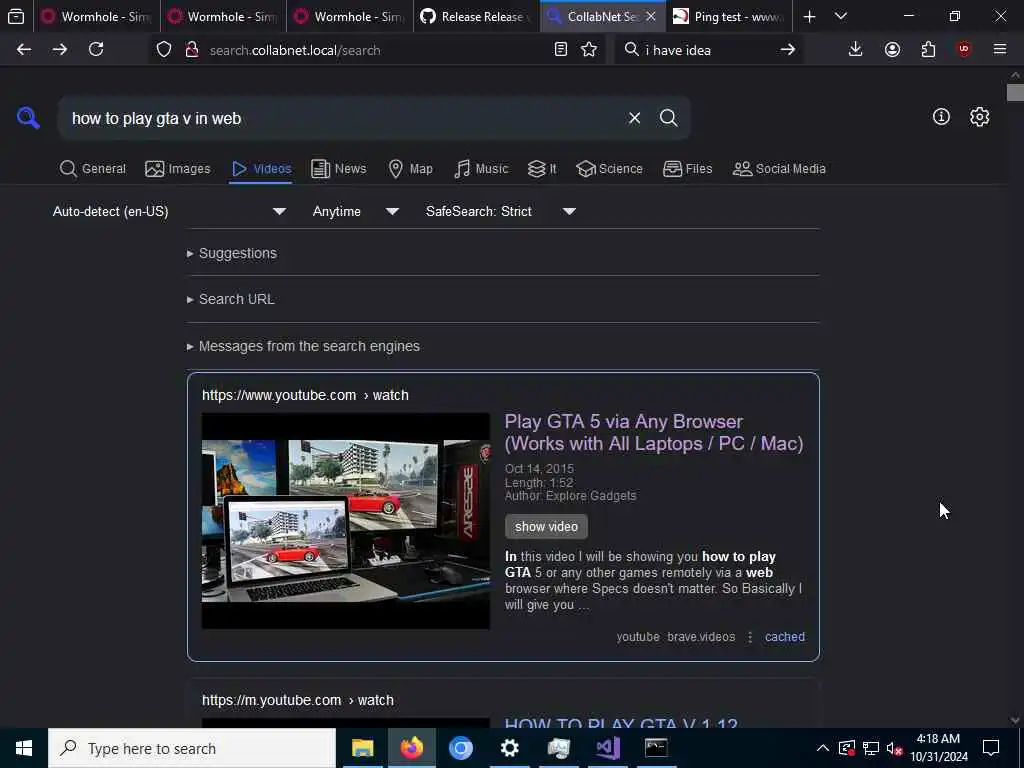Click the youtube.com watch URL of first result
1024x768 pixels.
pos(305,395)
